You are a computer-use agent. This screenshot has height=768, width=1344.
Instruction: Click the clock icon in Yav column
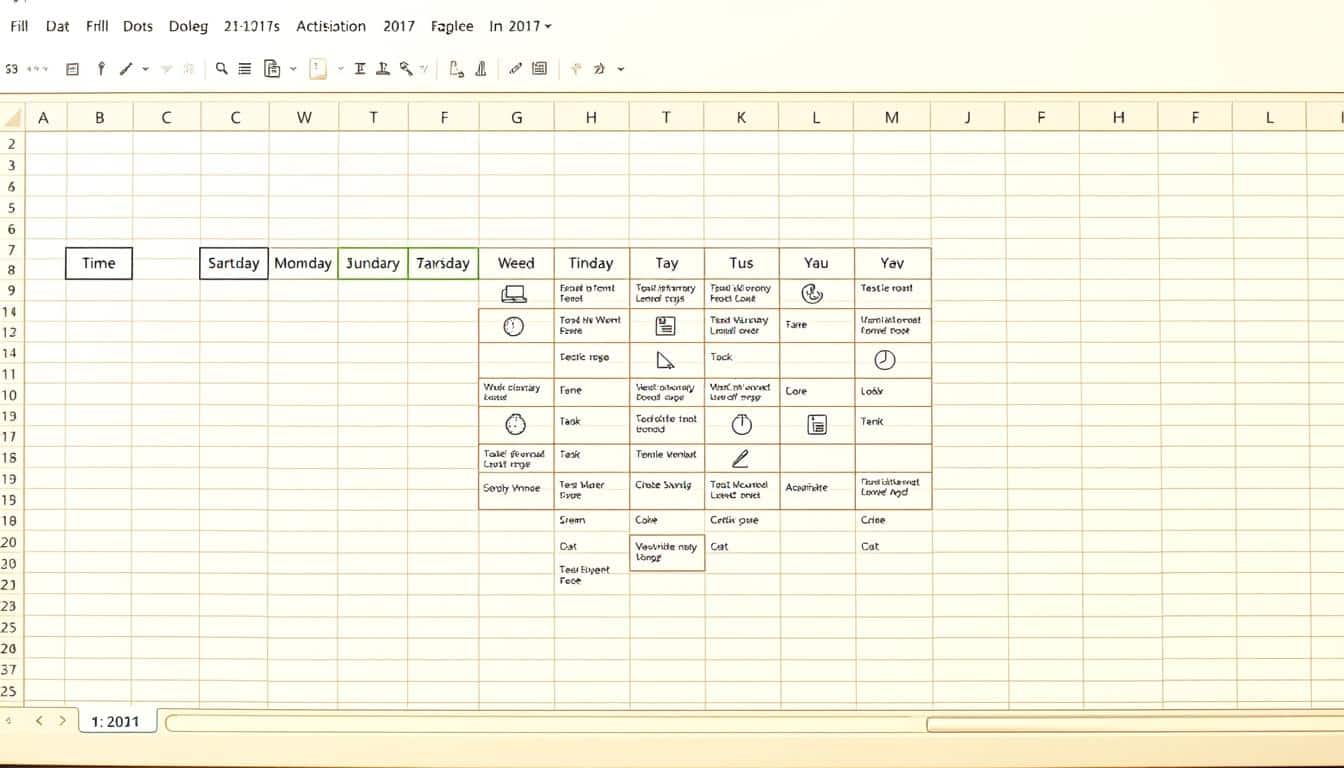(885, 360)
